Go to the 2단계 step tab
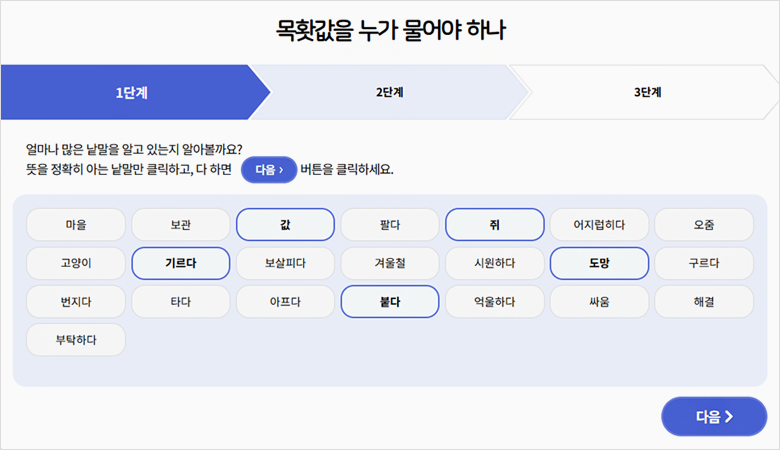 390,92
